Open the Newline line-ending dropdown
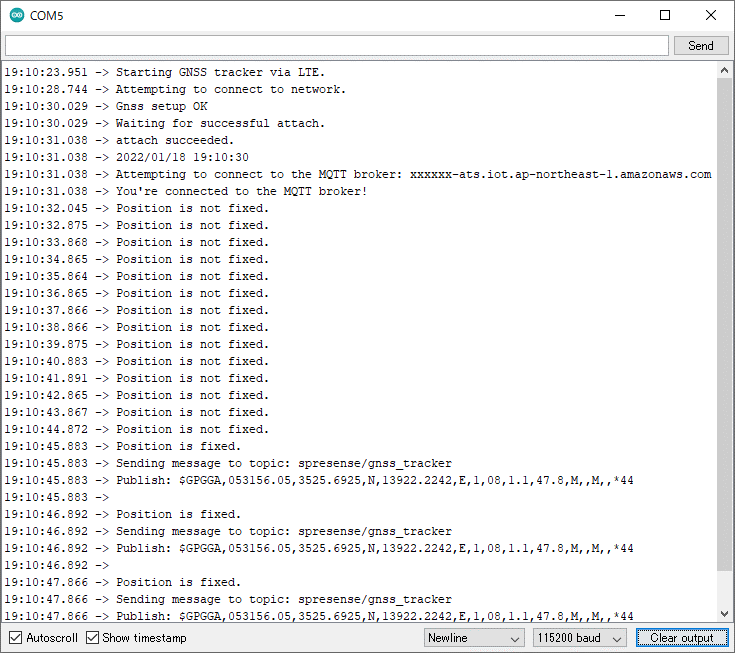 tap(474, 638)
